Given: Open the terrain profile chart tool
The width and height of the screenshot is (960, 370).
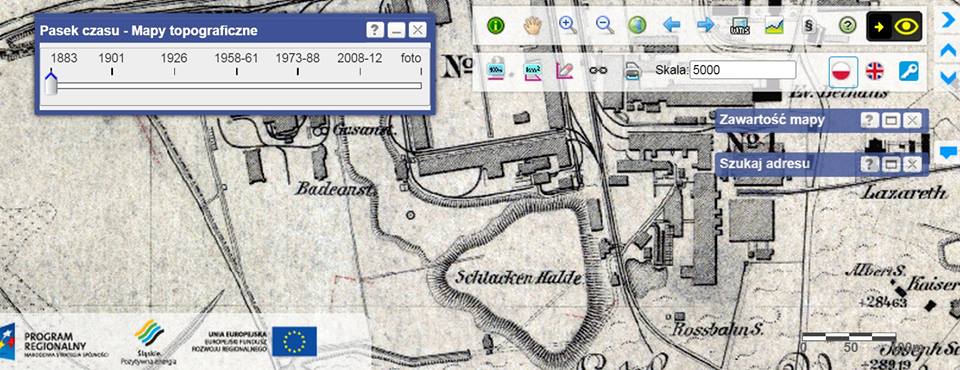Looking at the screenshot, I should click(x=774, y=25).
